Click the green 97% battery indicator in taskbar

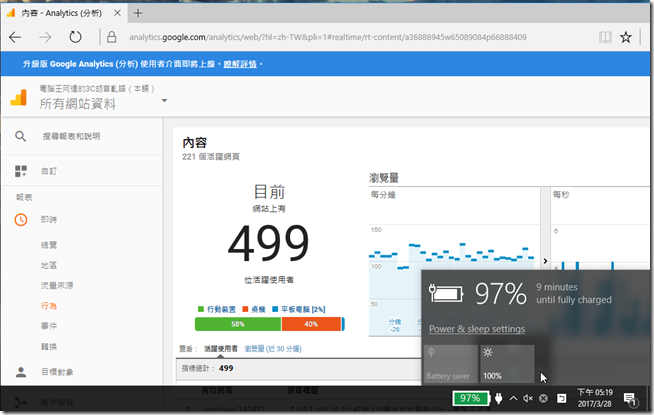(470, 398)
